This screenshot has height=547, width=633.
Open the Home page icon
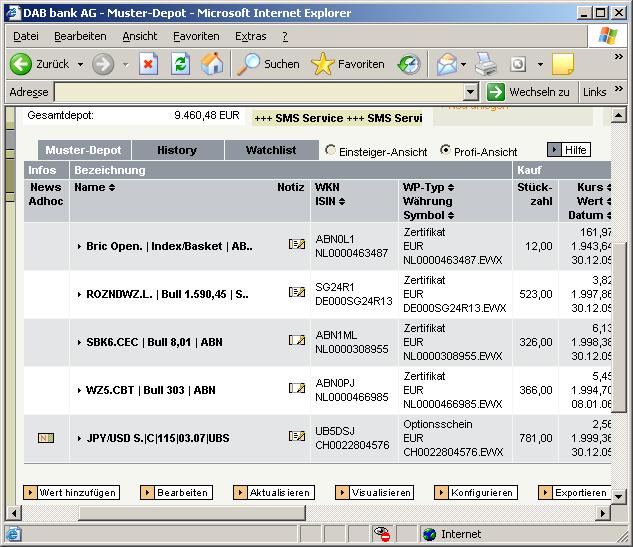point(212,64)
